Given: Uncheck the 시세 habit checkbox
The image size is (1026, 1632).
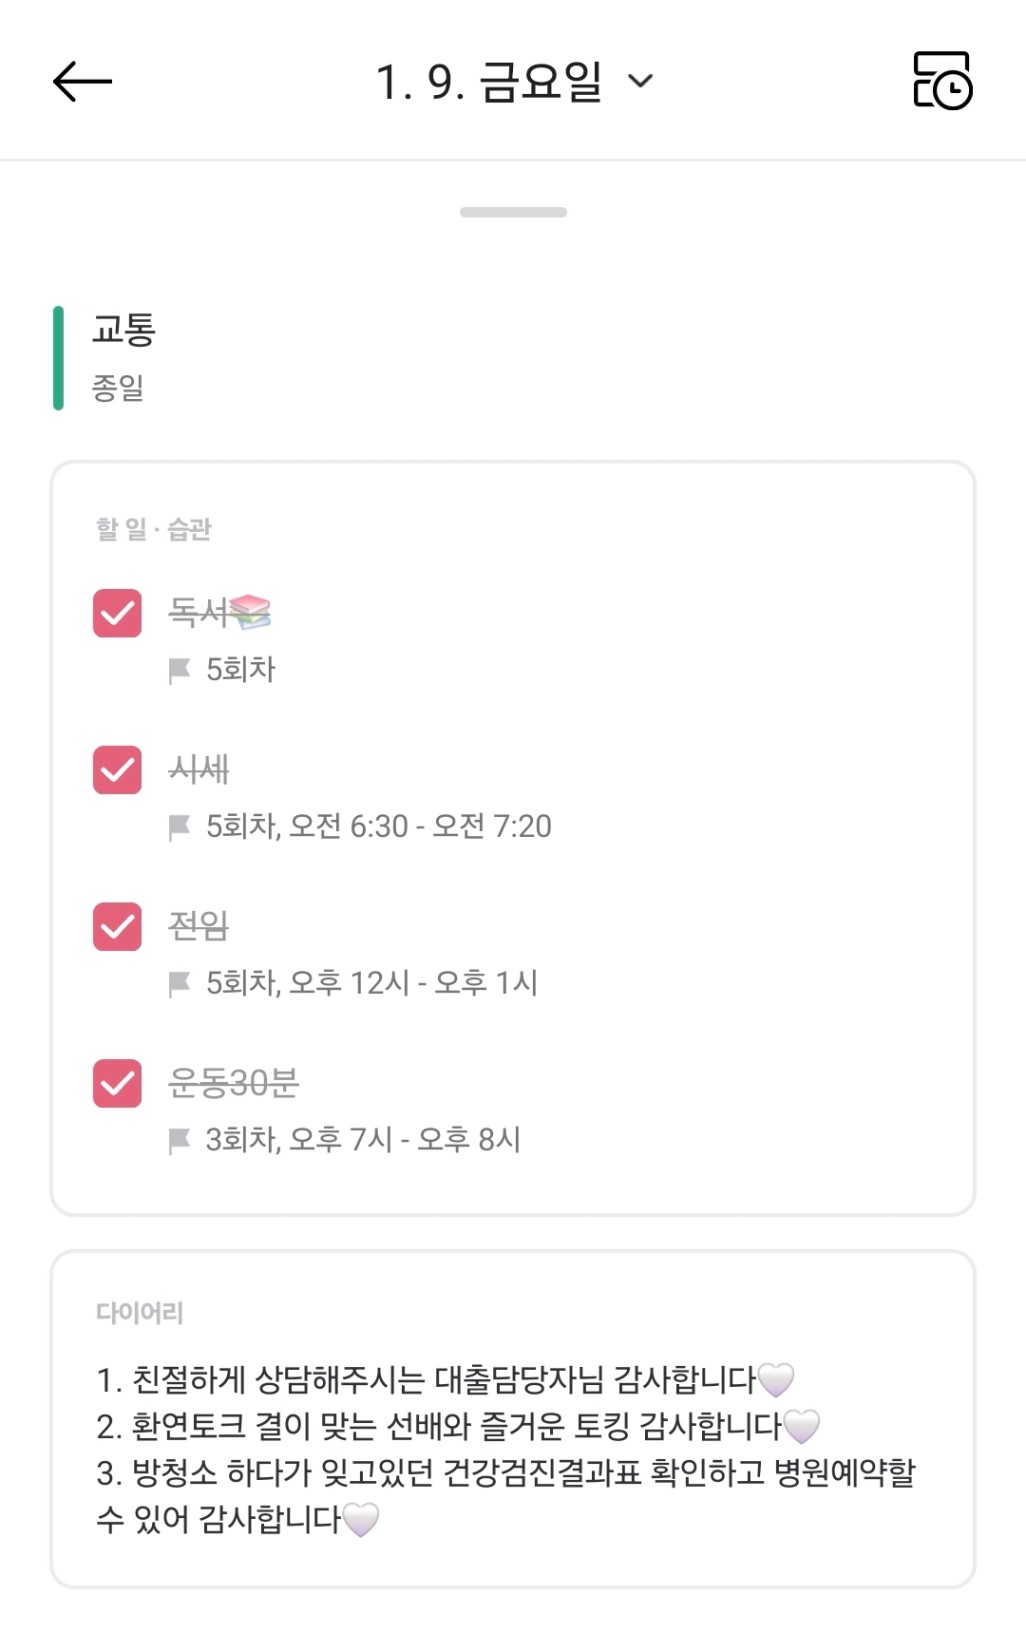Looking at the screenshot, I should [x=117, y=770].
